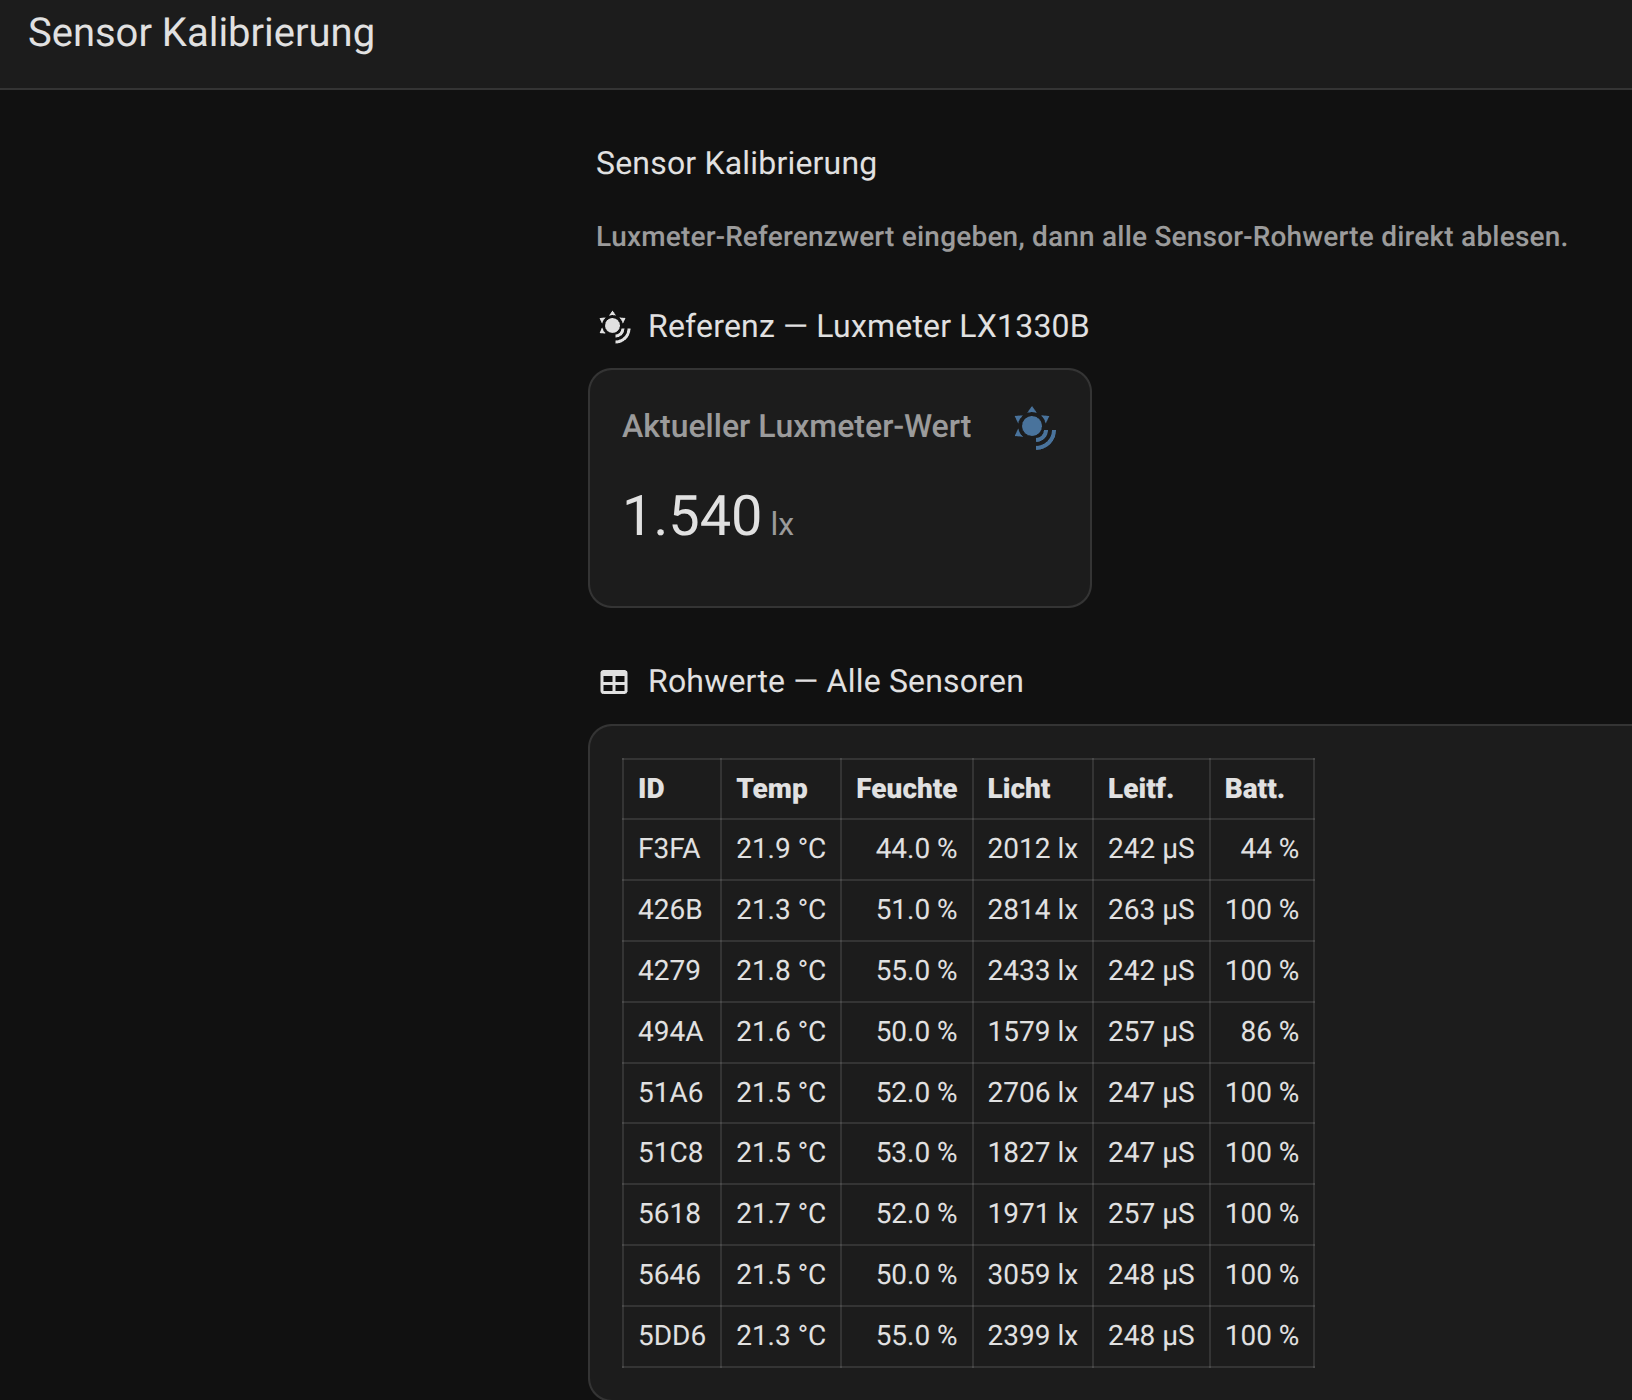Select sensor ID F3FA in table
The width and height of the screenshot is (1632, 1400).
(669, 849)
